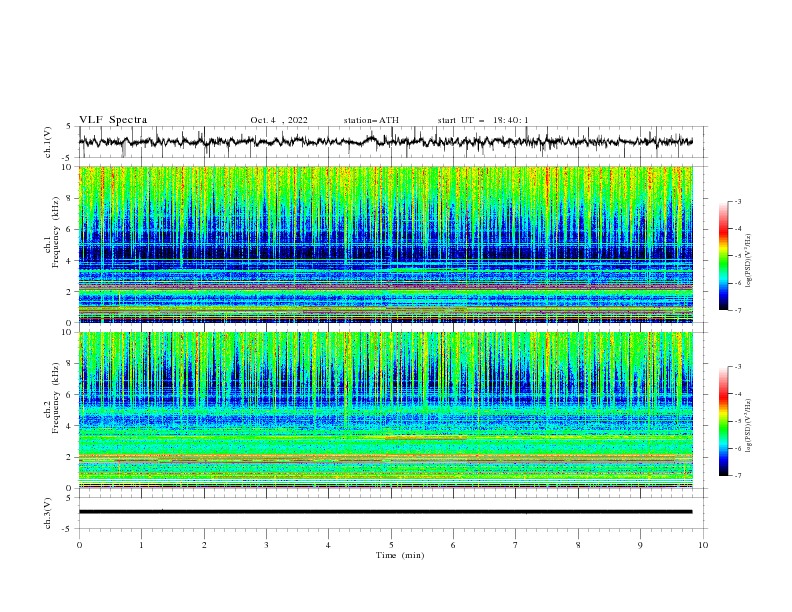Click time axis tick label "5"
The height and width of the screenshot is (612, 792).
(391, 545)
